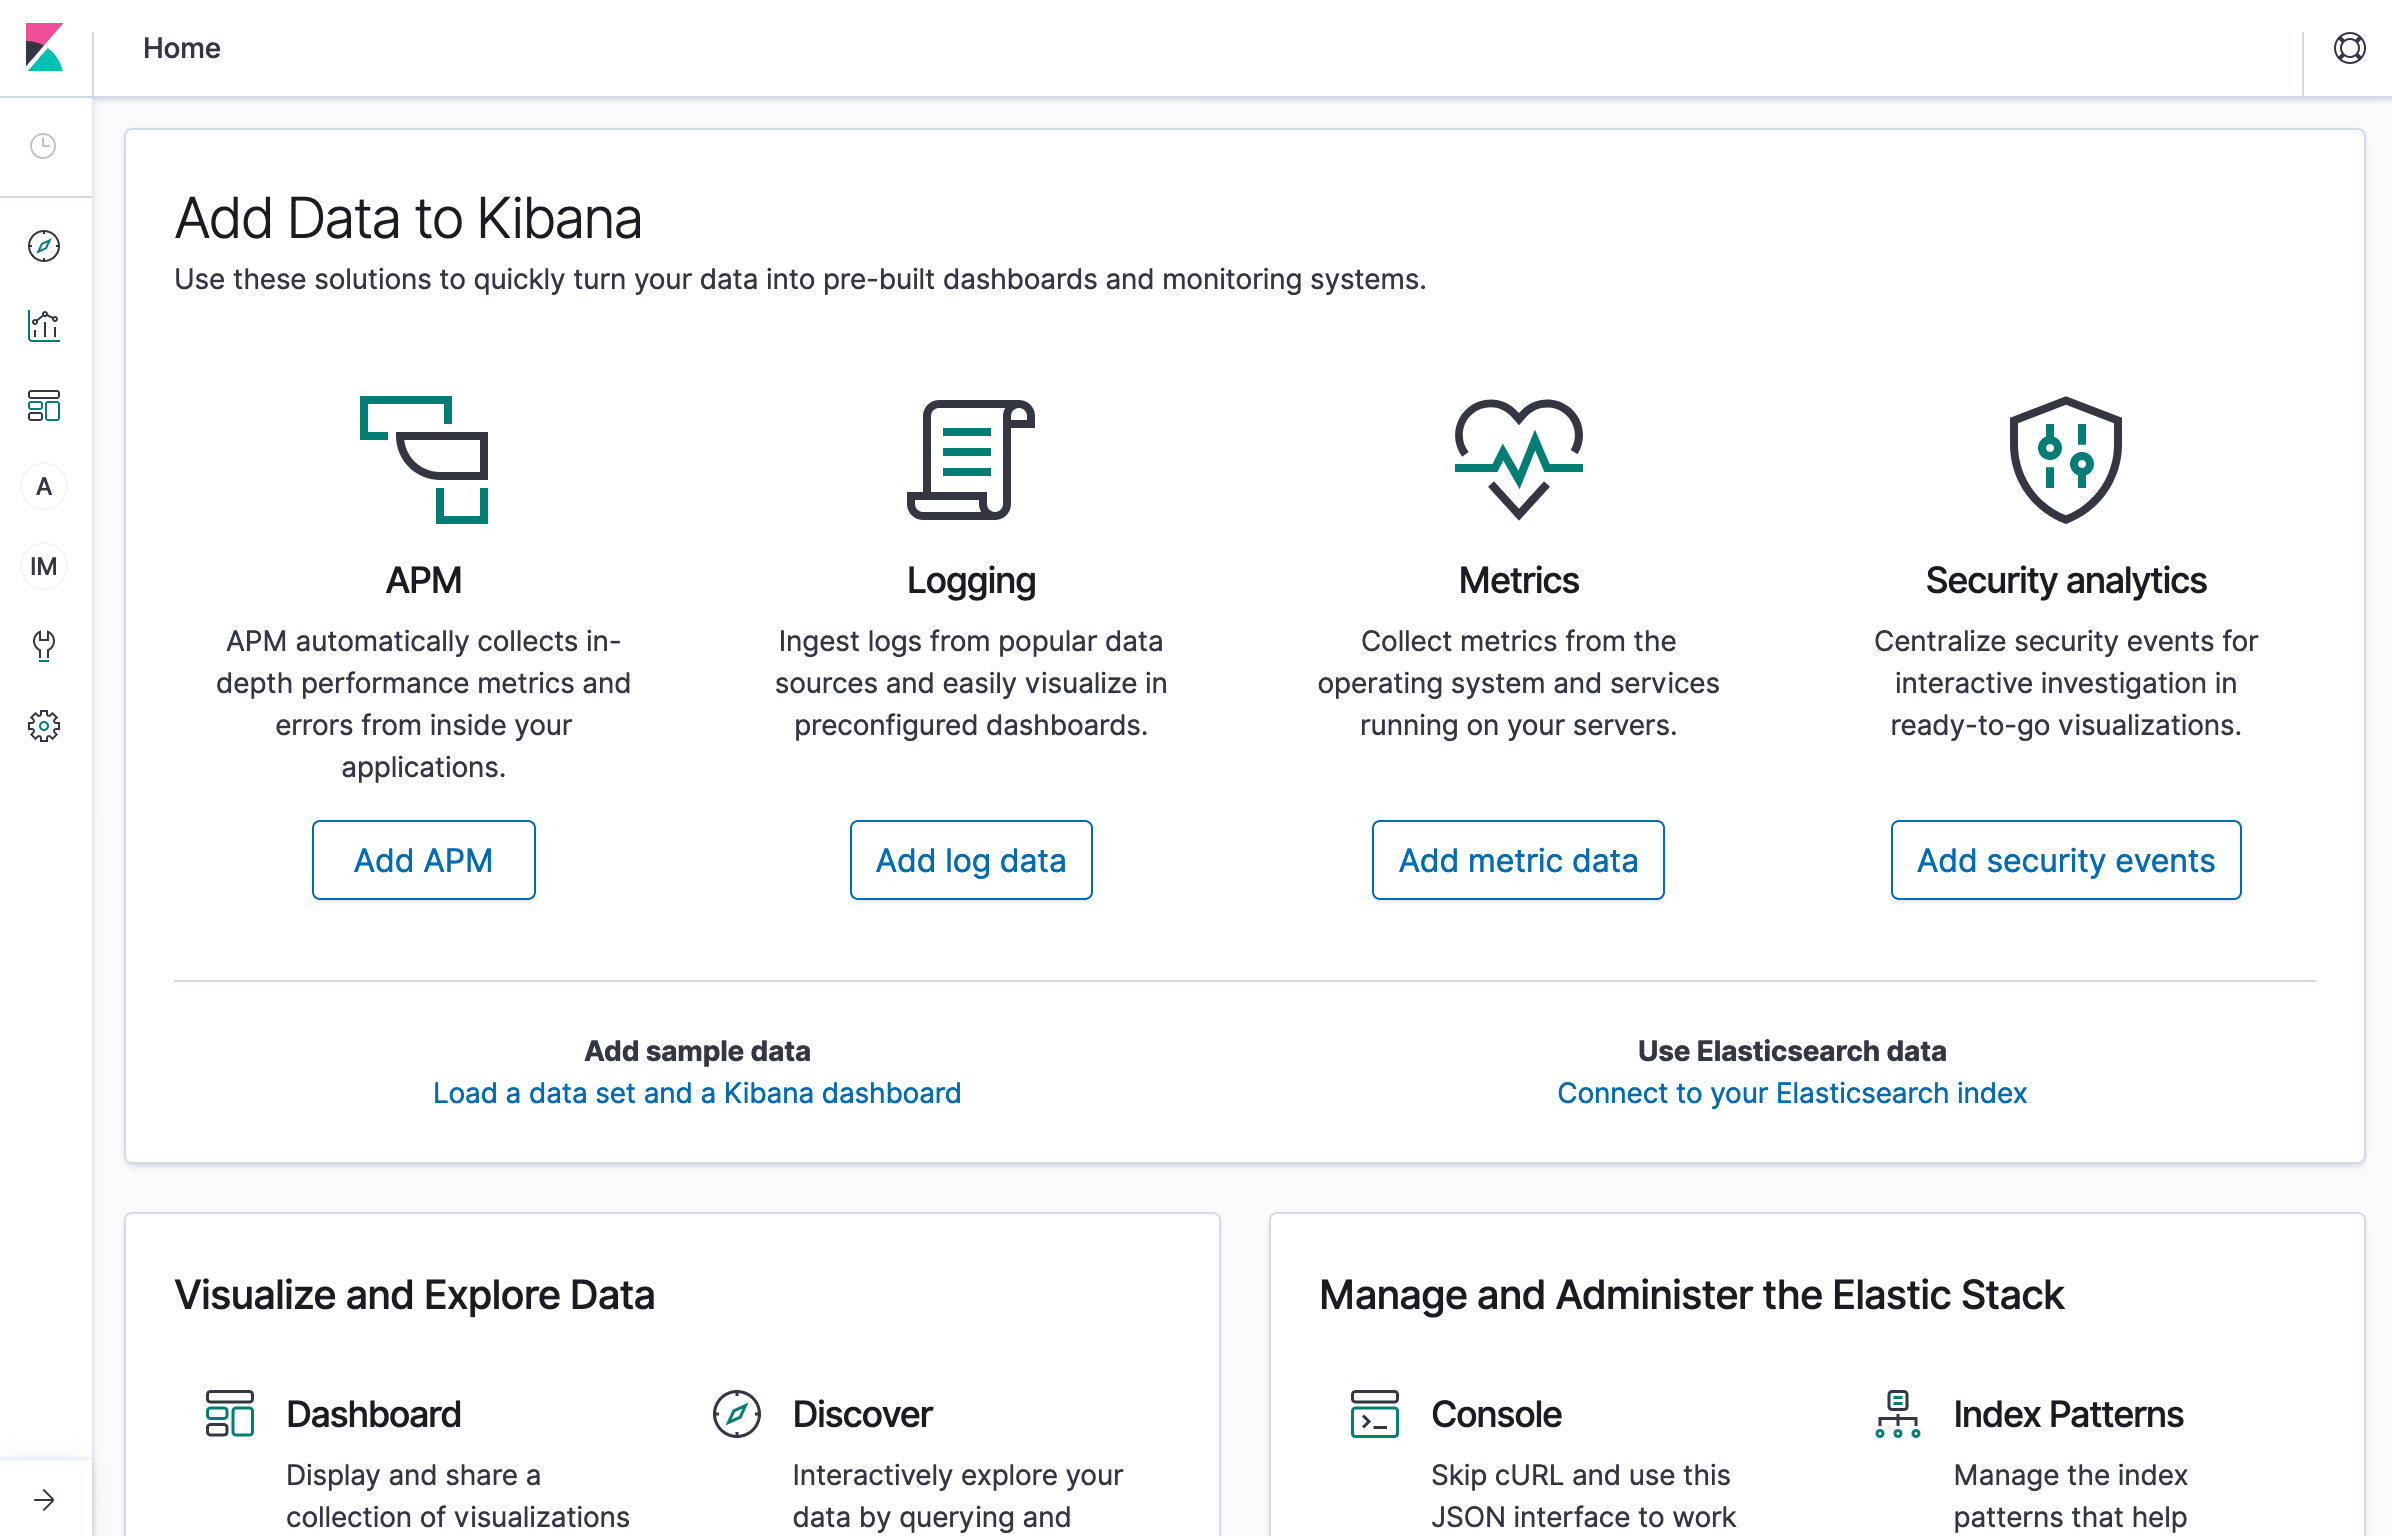Open the Index Patterns card title
Image resolution: width=2392 pixels, height=1536 pixels.
[x=2069, y=1414]
